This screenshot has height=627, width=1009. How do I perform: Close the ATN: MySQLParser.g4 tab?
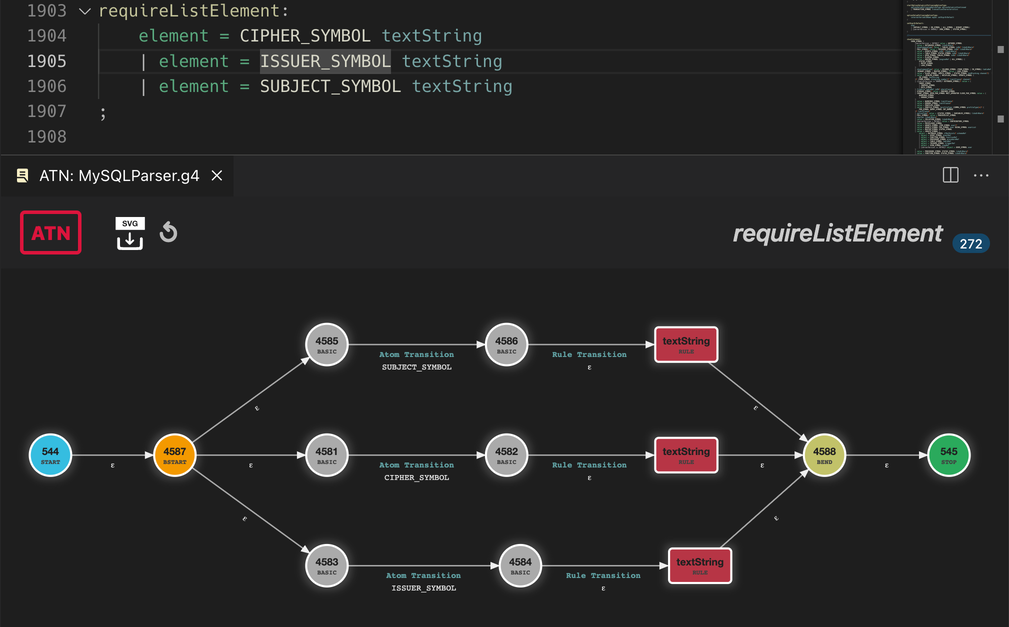216,176
